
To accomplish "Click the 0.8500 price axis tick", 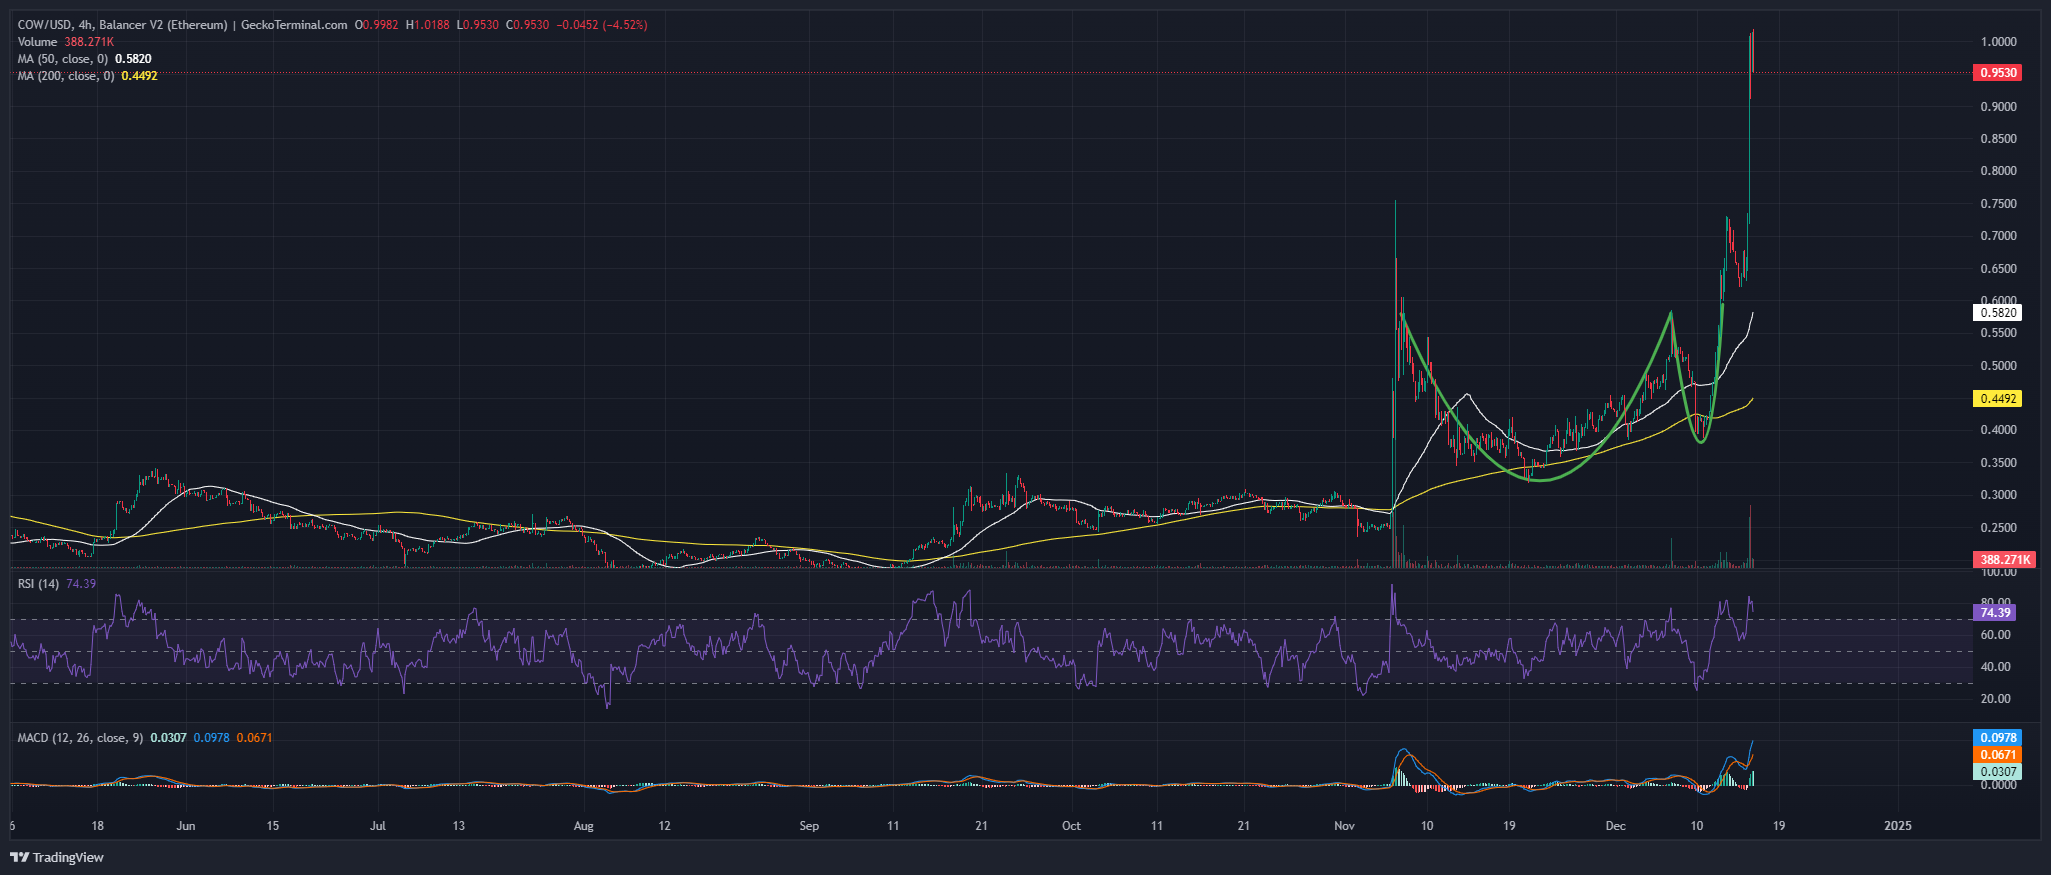I will (x=1998, y=139).
